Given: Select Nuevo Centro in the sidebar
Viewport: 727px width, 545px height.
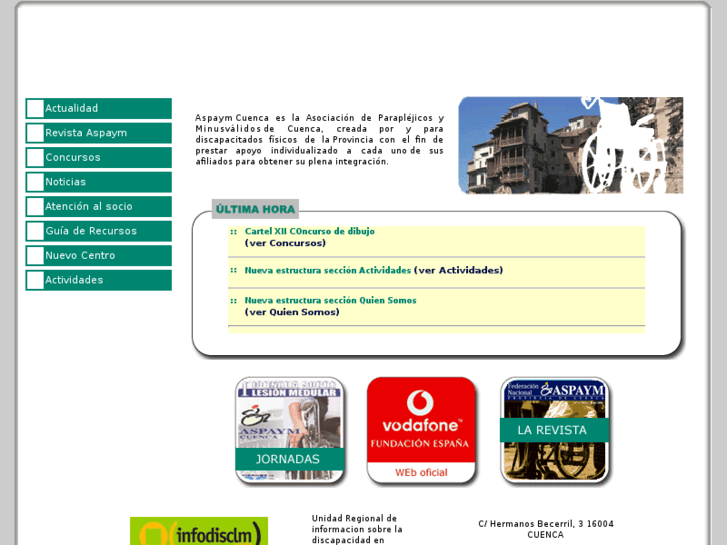Looking at the screenshot, I should pos(98,256).
